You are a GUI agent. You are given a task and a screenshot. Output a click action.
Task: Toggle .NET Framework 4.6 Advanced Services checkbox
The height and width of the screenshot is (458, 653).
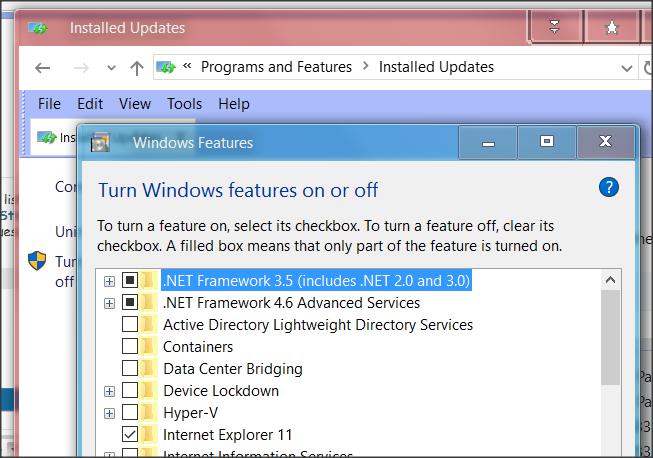coord(130,302)
